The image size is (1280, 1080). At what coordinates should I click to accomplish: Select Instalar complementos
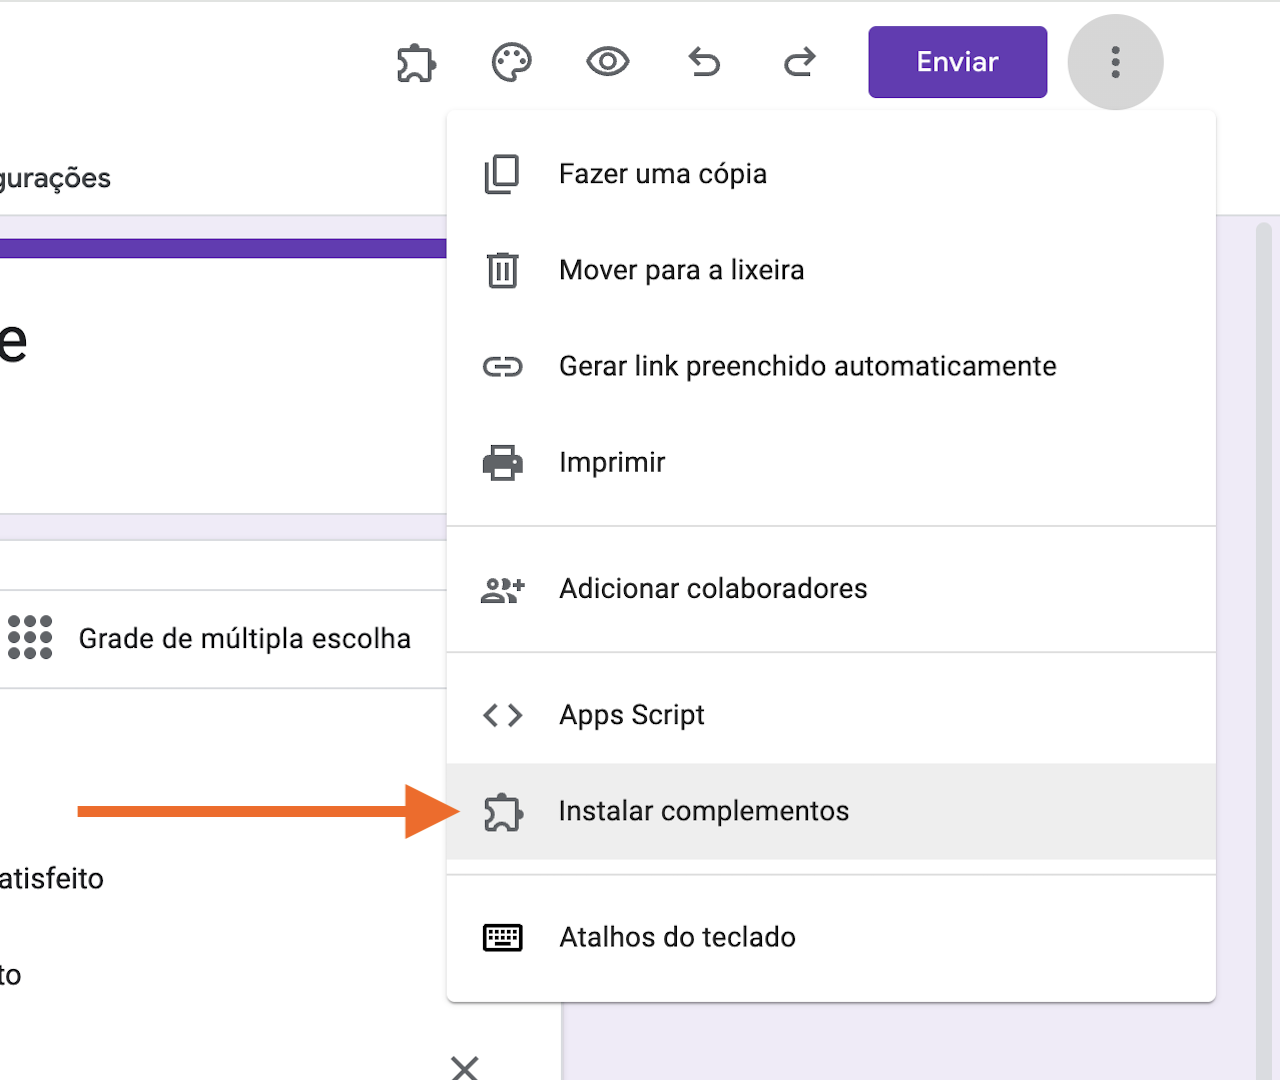(703, 811)
